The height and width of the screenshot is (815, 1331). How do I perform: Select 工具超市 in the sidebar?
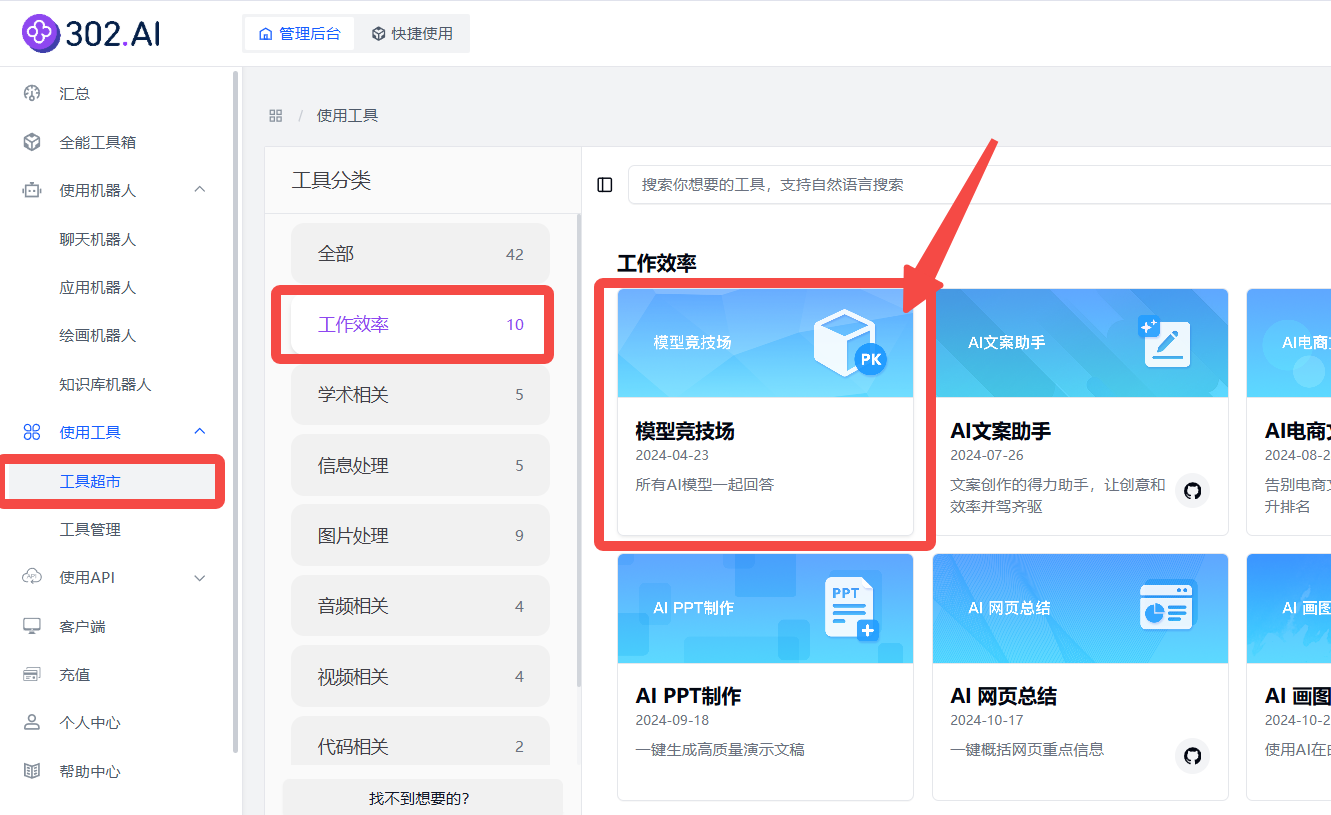tap(110, 481)
